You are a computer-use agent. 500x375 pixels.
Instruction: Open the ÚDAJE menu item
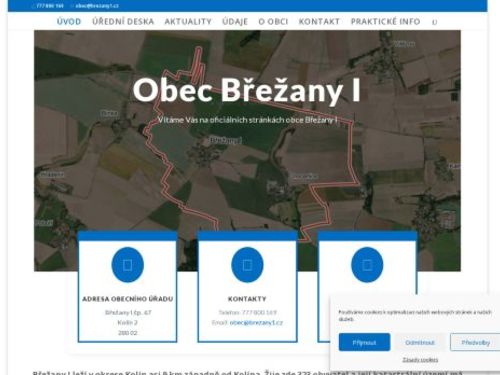click(235, 22)
